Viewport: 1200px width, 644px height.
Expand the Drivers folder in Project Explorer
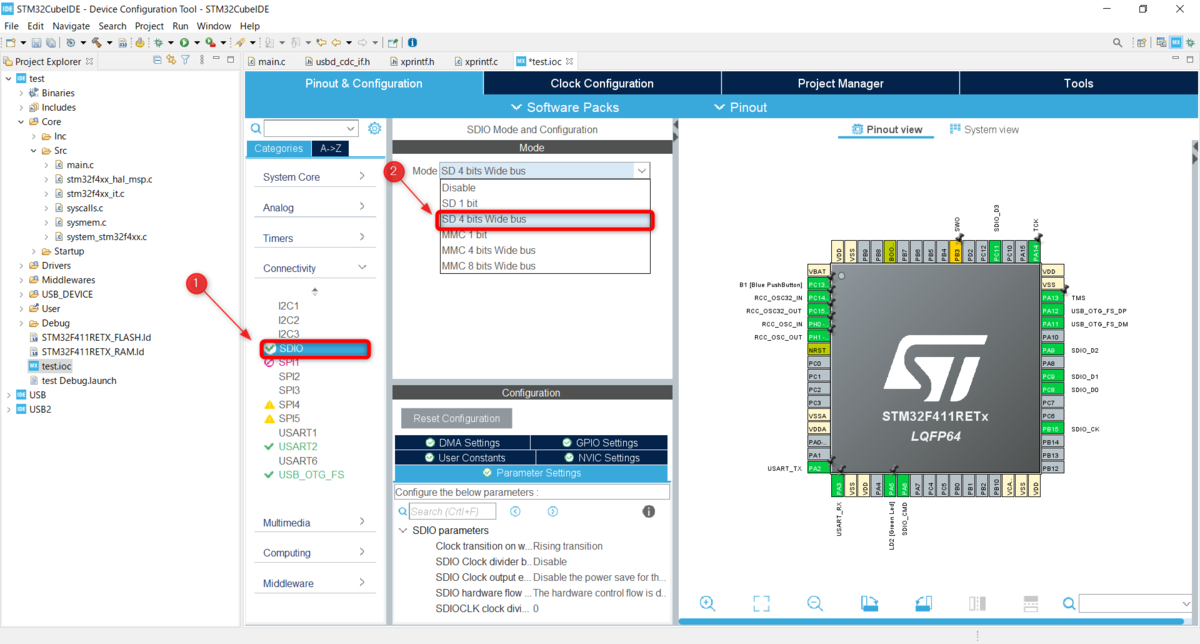tap(21, 266)
